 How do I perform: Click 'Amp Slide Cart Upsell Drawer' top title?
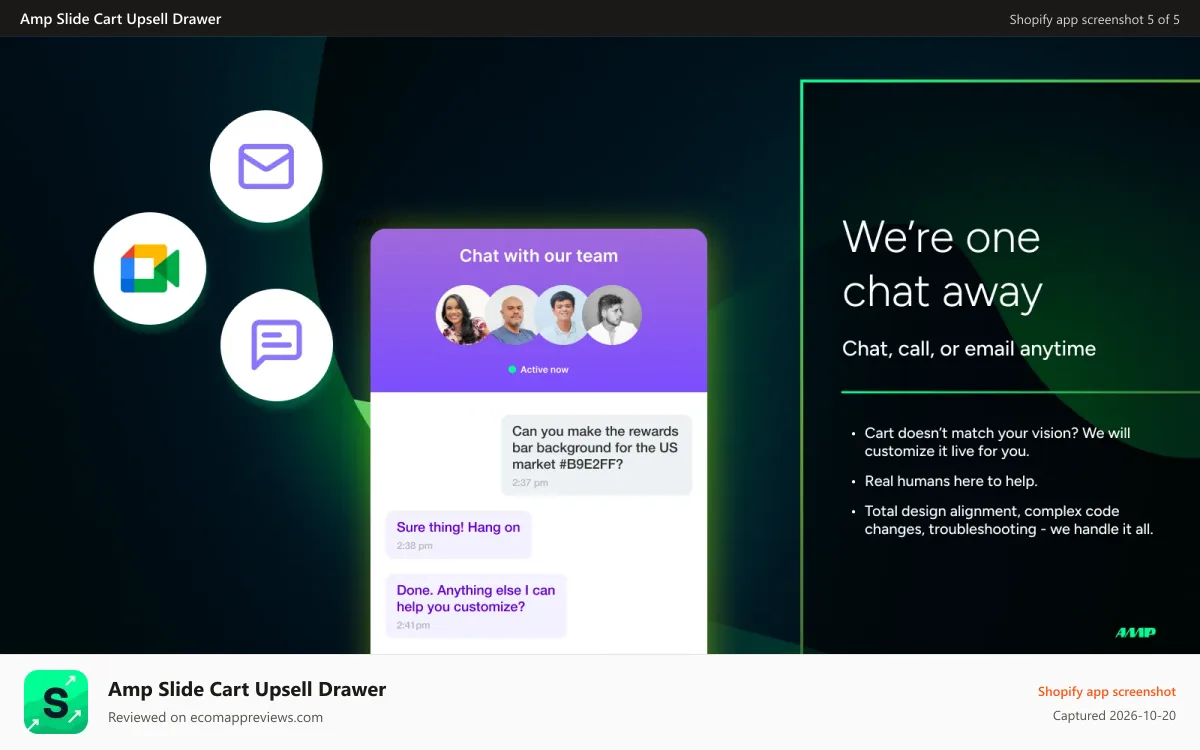pos(121,19)
